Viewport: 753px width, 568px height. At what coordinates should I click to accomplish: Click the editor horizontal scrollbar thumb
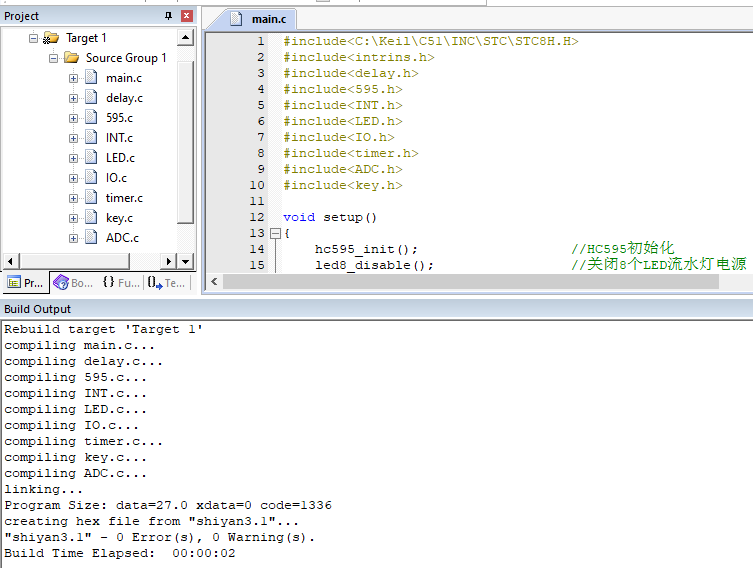(471, 282)
